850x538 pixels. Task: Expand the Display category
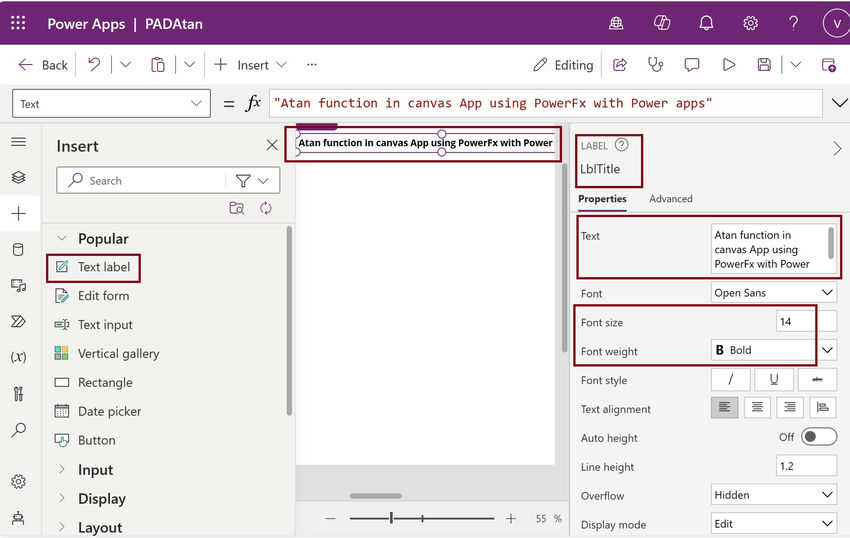(x=62, y=498)
